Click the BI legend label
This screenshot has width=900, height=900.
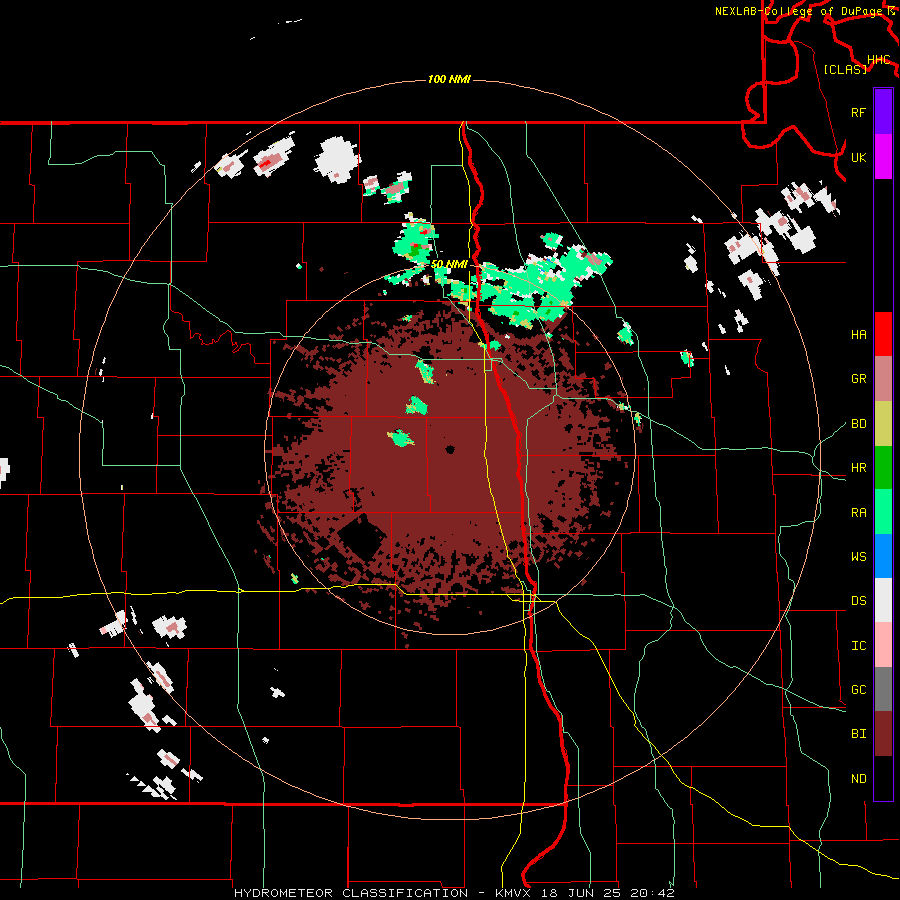pyautogui.click(x=858, y=734)
